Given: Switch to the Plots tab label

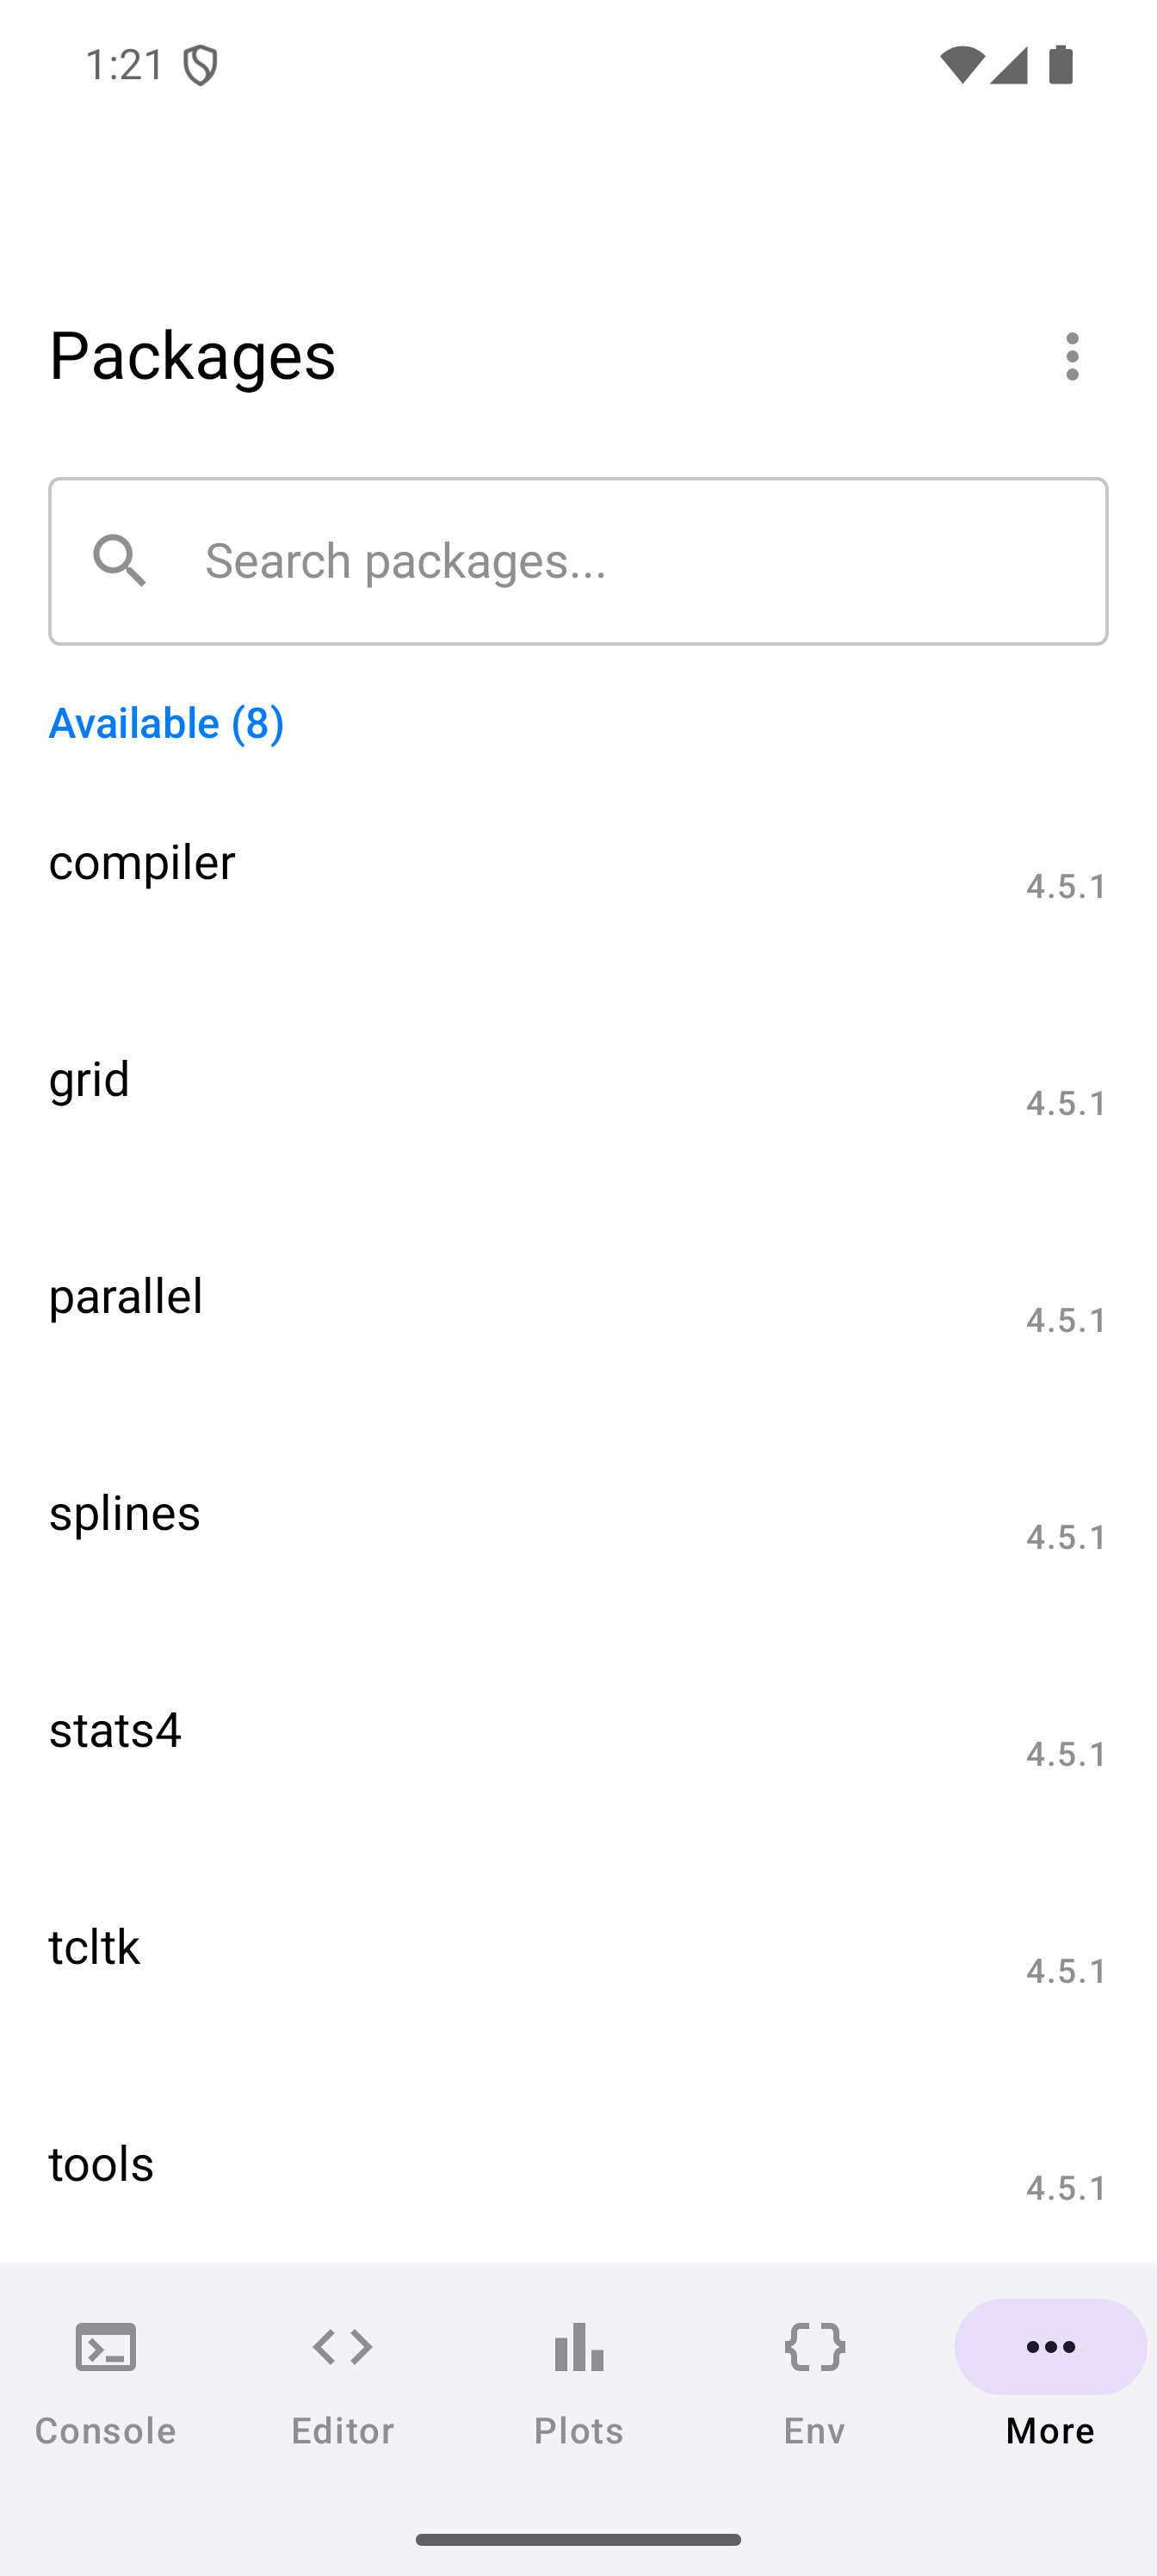Looking at the screenshot, I should click(578, 2430).
